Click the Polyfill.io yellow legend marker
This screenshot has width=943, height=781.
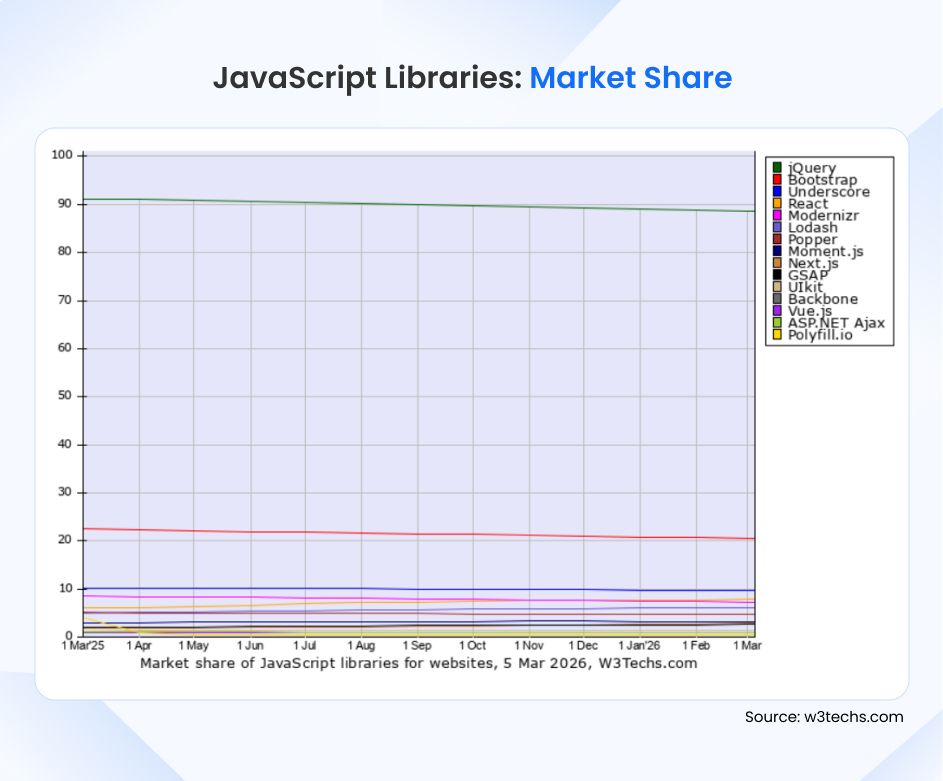[x=775, y=334]
